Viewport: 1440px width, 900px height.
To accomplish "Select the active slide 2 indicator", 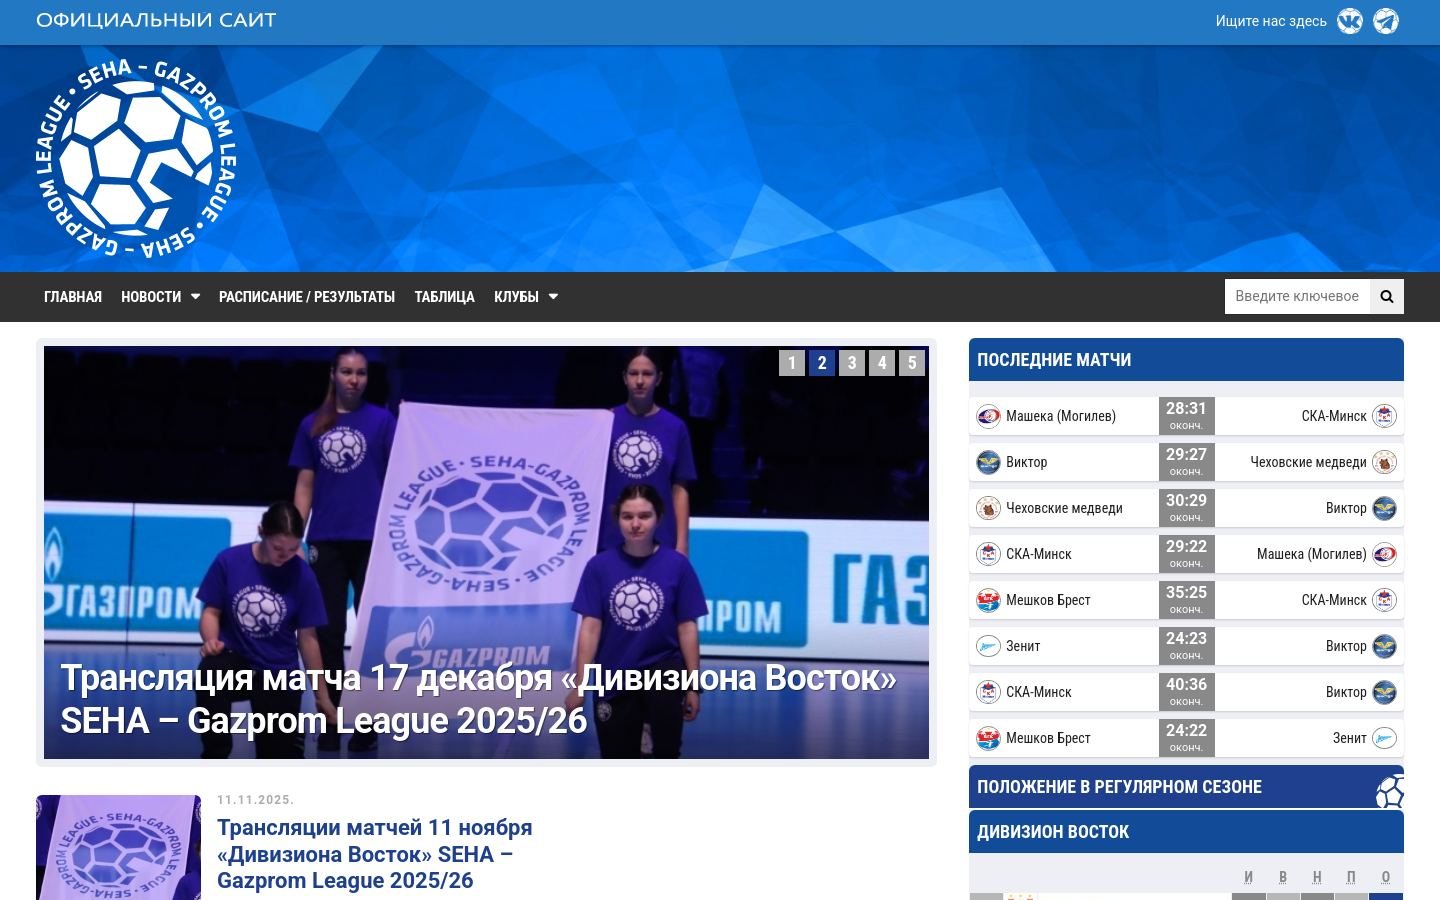I will coord(822,363).
